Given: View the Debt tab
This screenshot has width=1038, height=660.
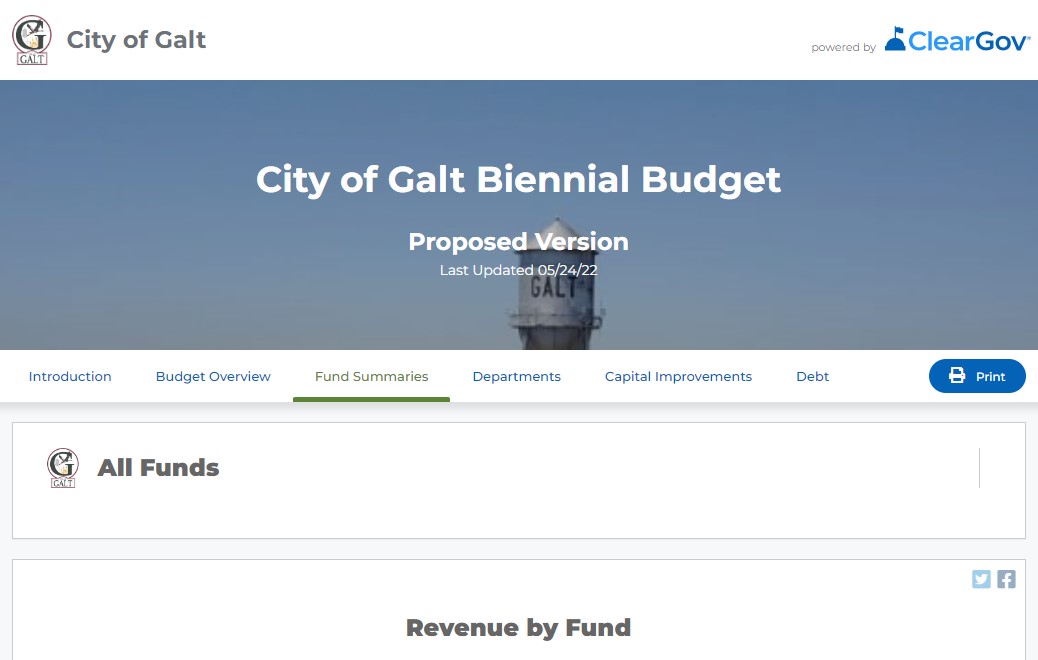Looking at the screenshot, I should (x=812, y=376).
